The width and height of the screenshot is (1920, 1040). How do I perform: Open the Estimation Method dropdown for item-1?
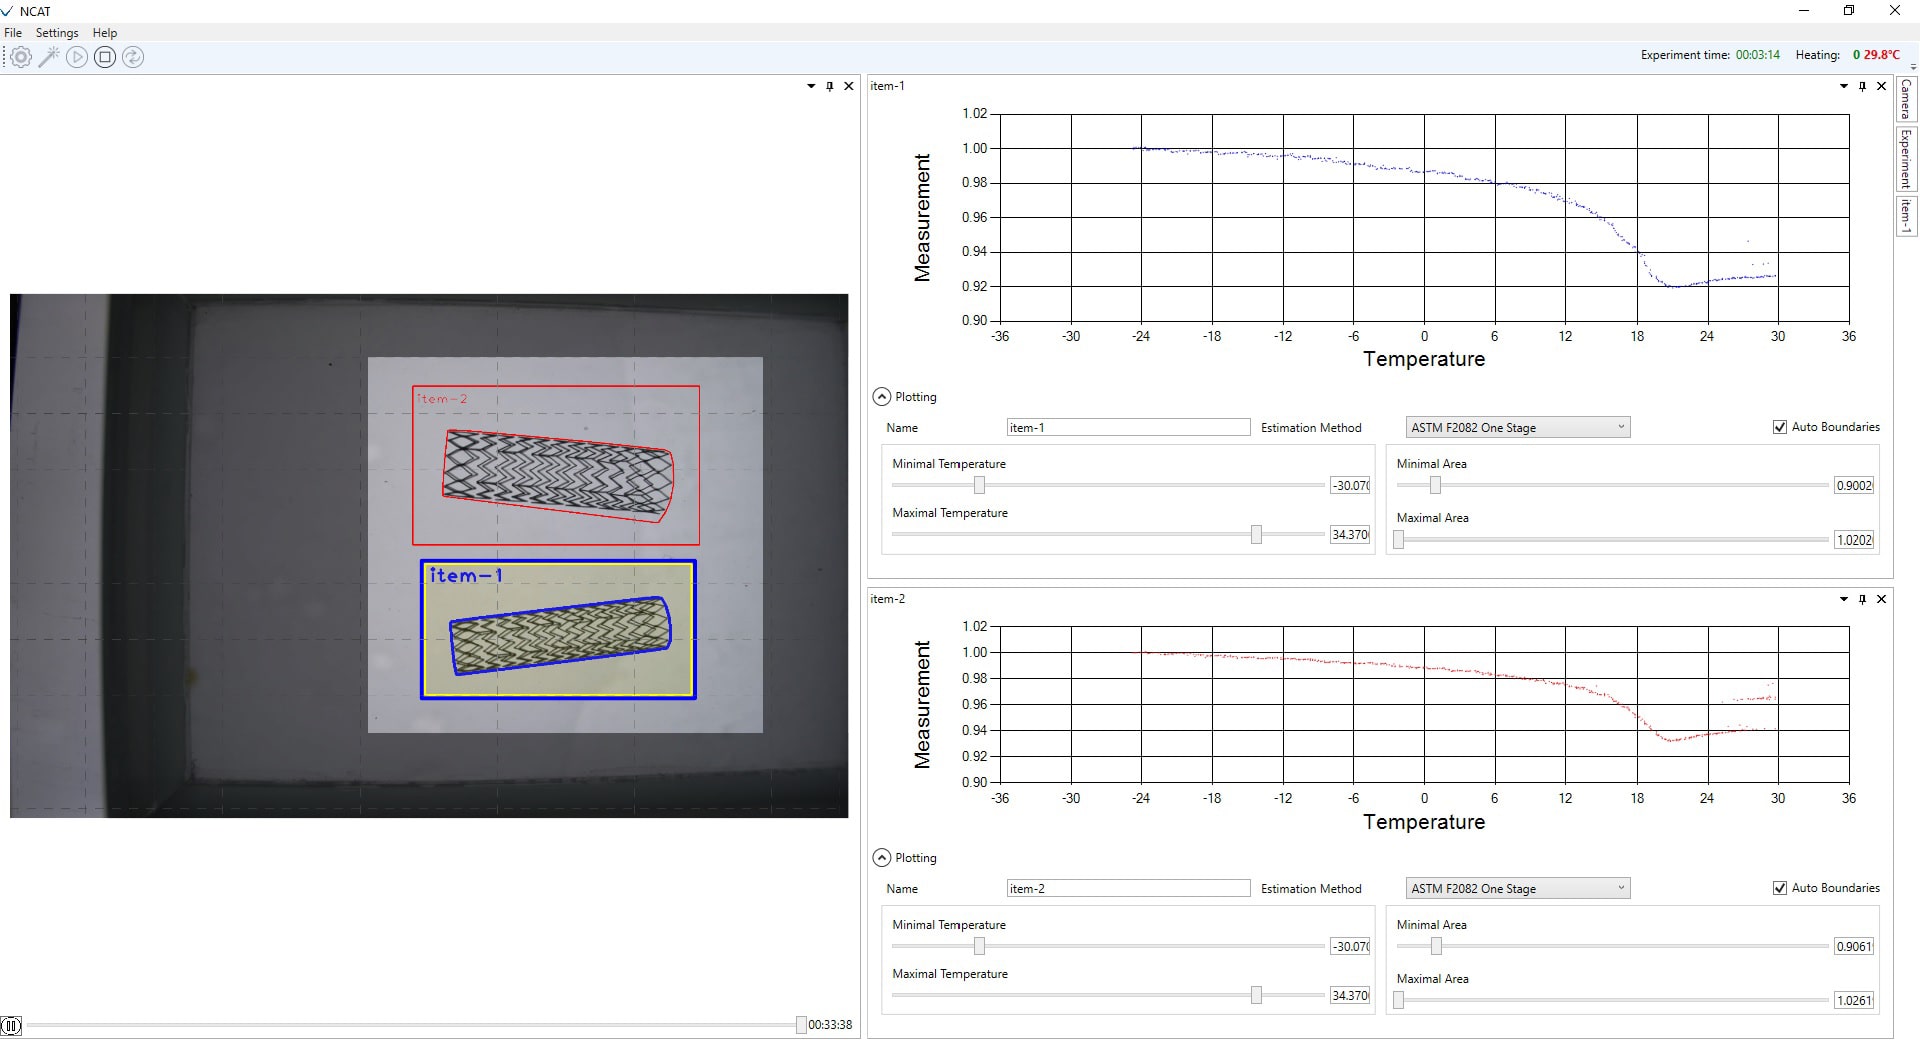[1620, 427]
